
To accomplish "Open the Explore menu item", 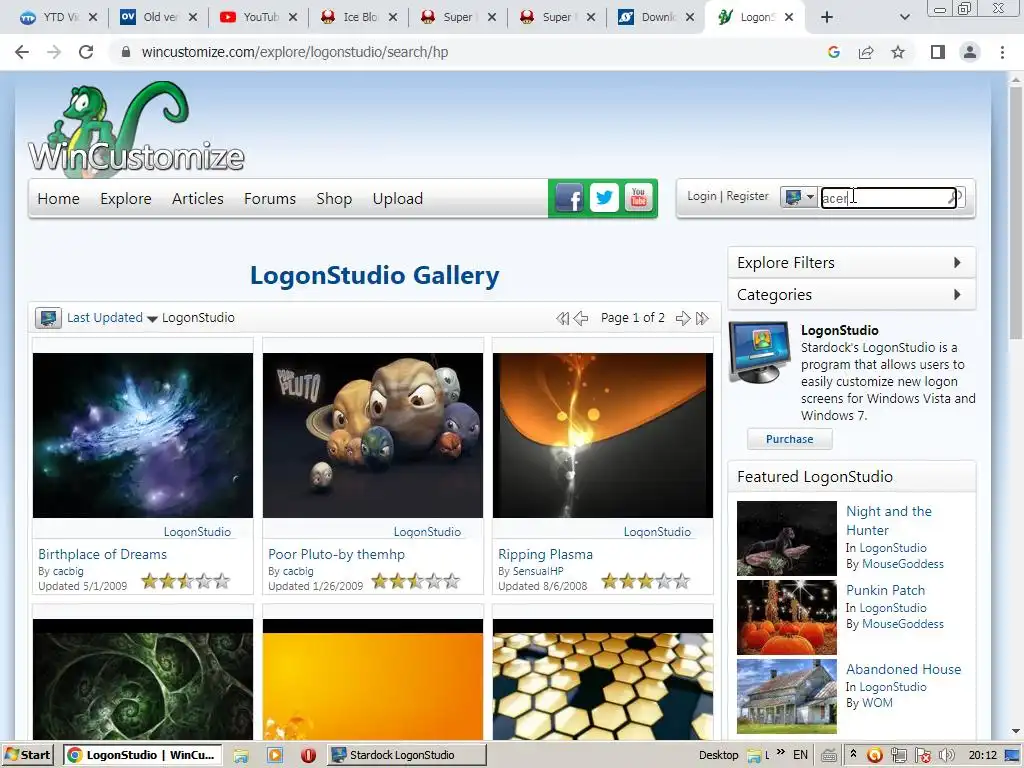I will pos(126,199).
